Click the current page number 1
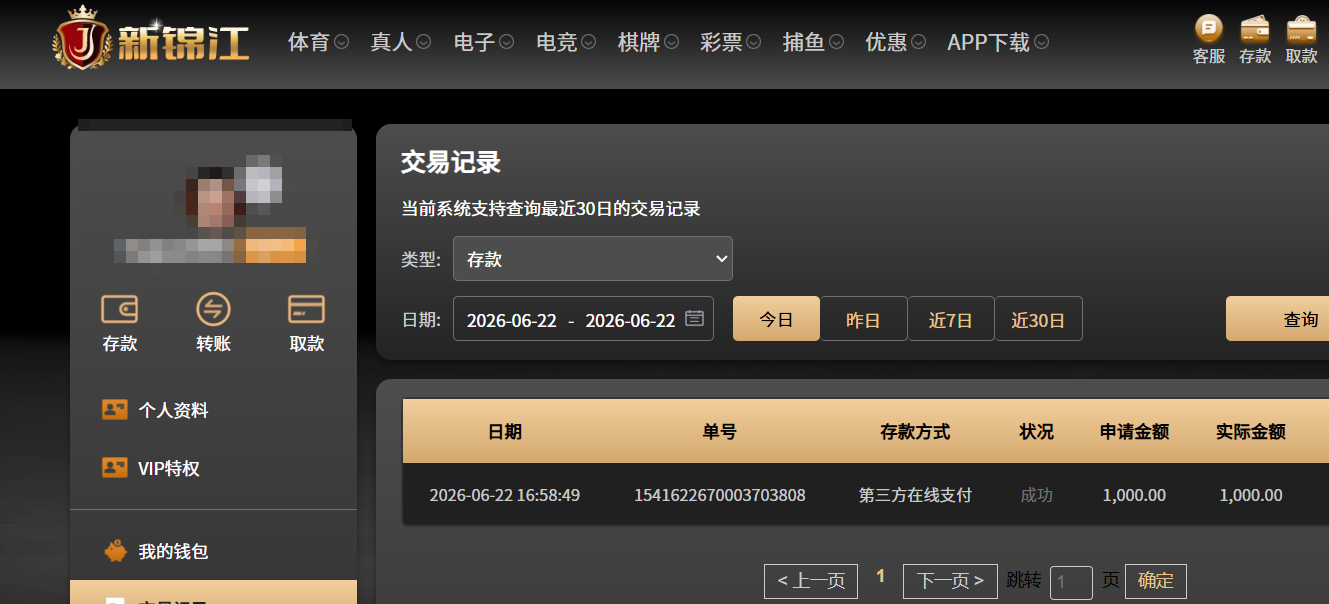Screen dimensions: 1329x604 coord(881,576)
